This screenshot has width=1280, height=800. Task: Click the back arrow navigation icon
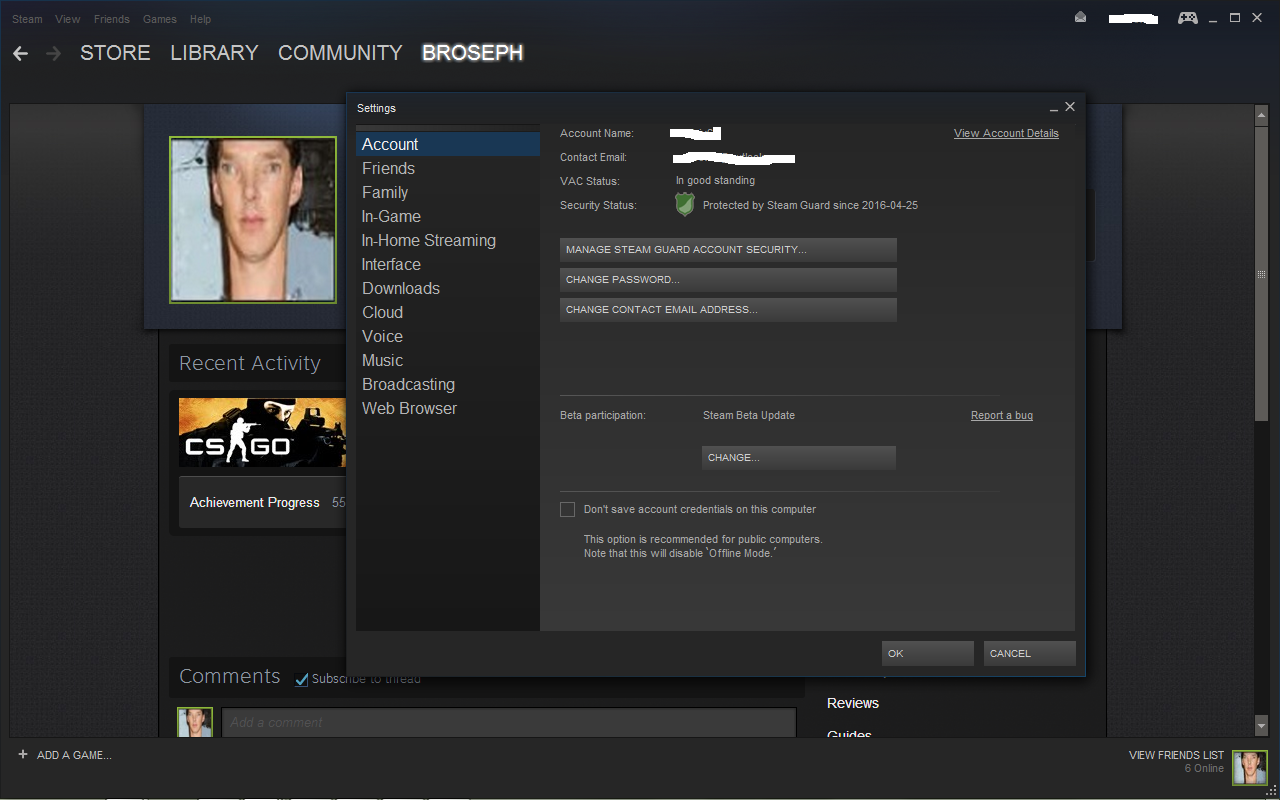pos(21,53)
